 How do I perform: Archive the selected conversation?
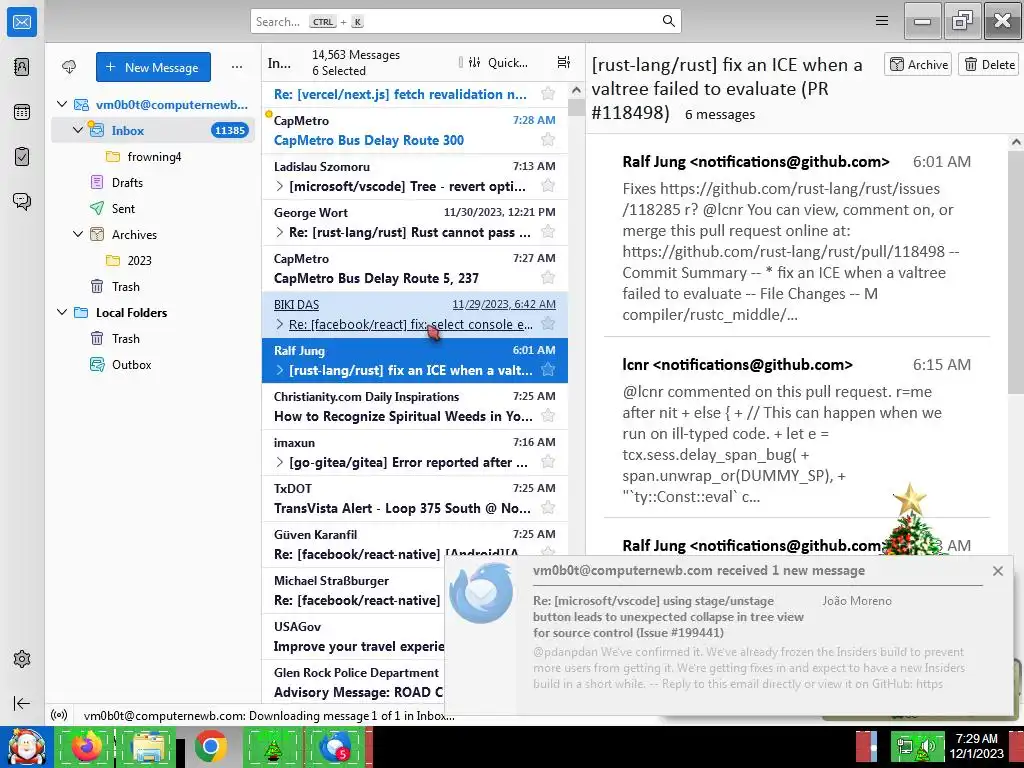tap(918, 64)
